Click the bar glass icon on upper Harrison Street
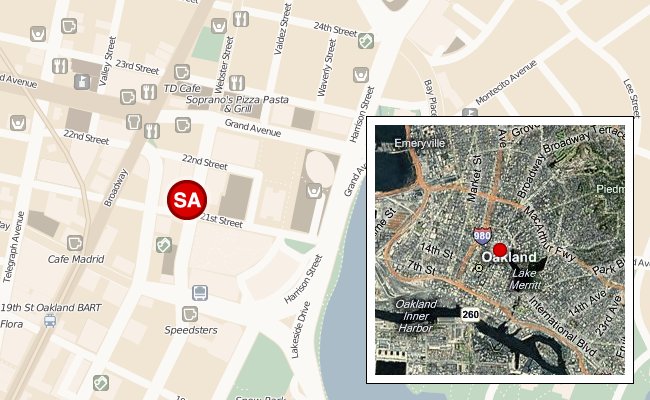This screenshot has height=400, width=650. [361, 75]
